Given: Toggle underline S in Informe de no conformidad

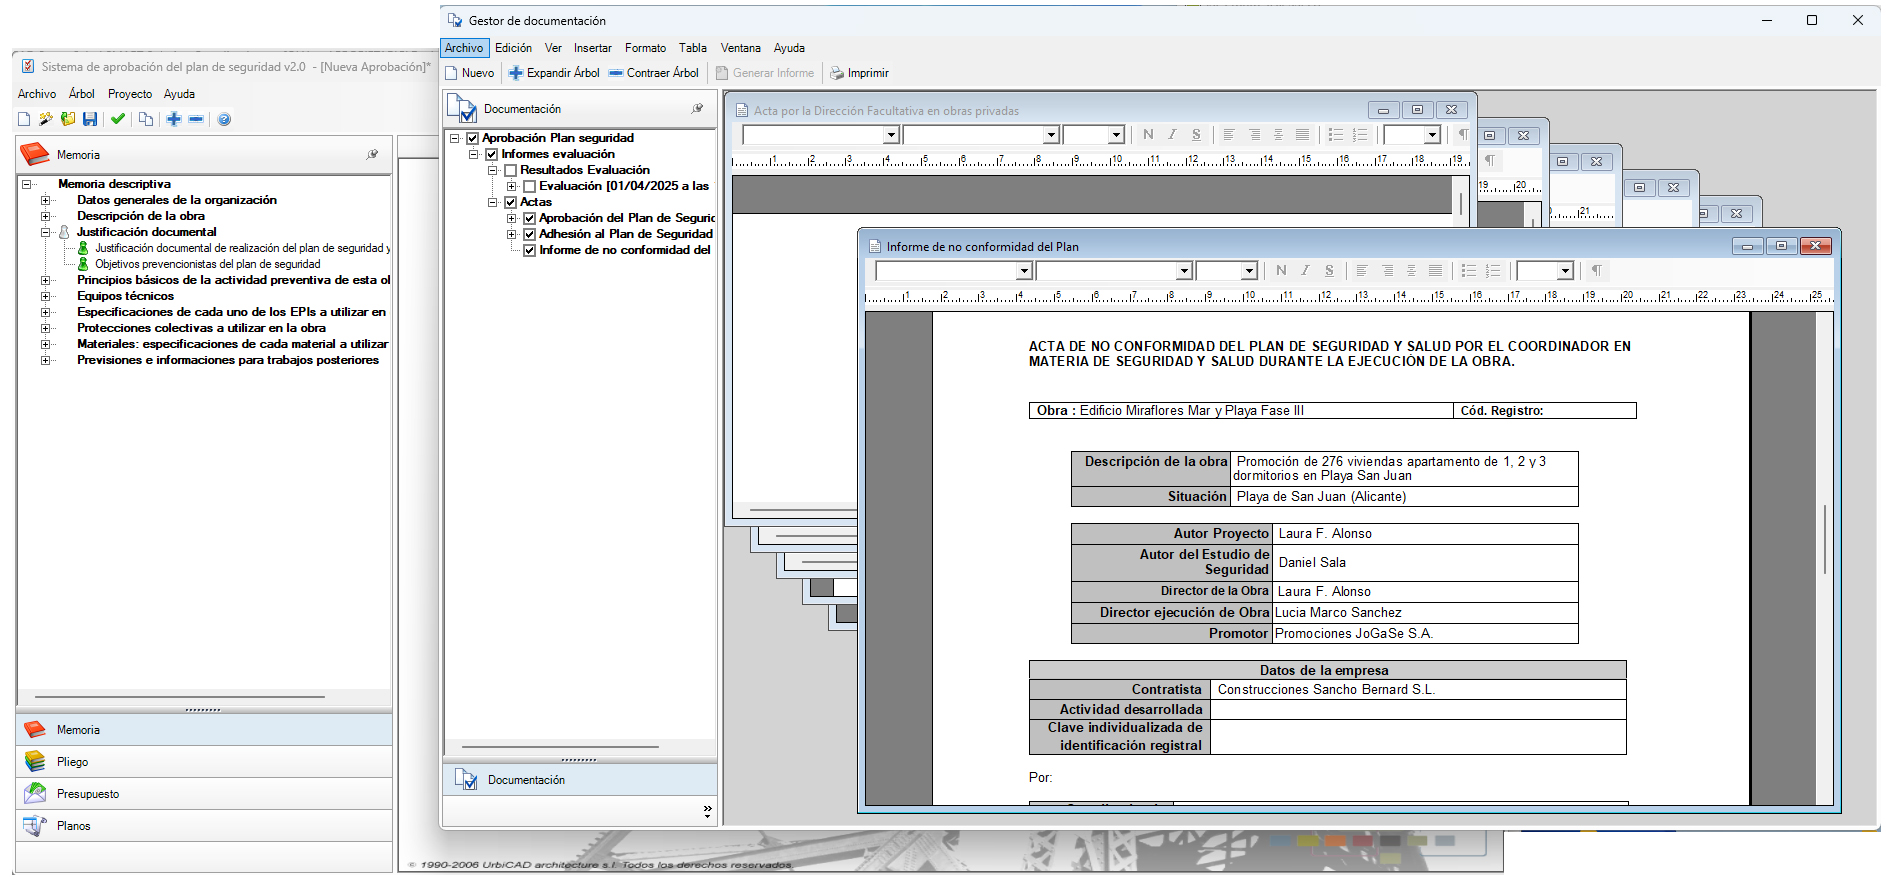Looking at the screenshot, I should tap(1329, 271).
